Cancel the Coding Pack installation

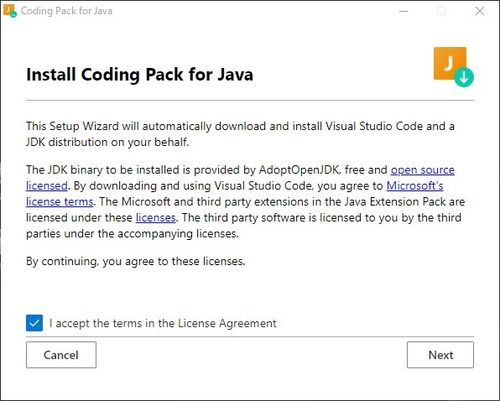[x=61, y=355]
